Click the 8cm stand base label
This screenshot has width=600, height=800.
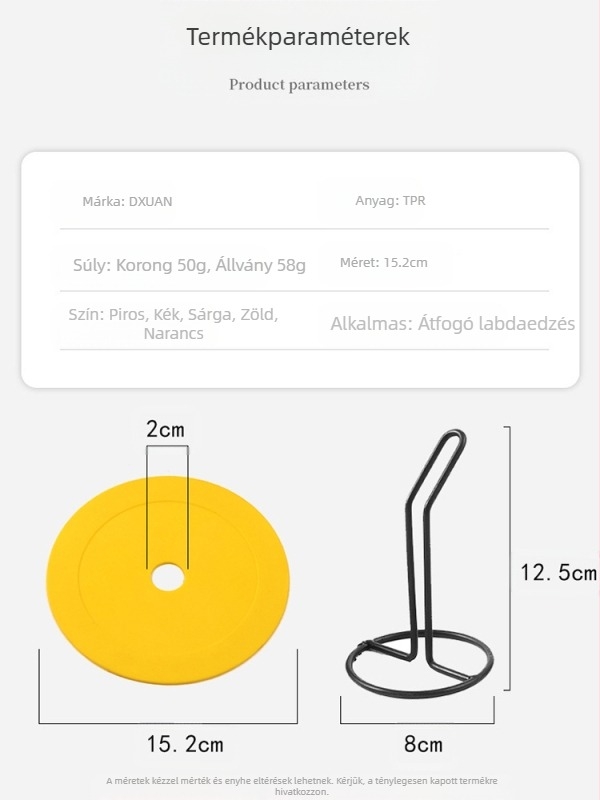click(423, 744)
